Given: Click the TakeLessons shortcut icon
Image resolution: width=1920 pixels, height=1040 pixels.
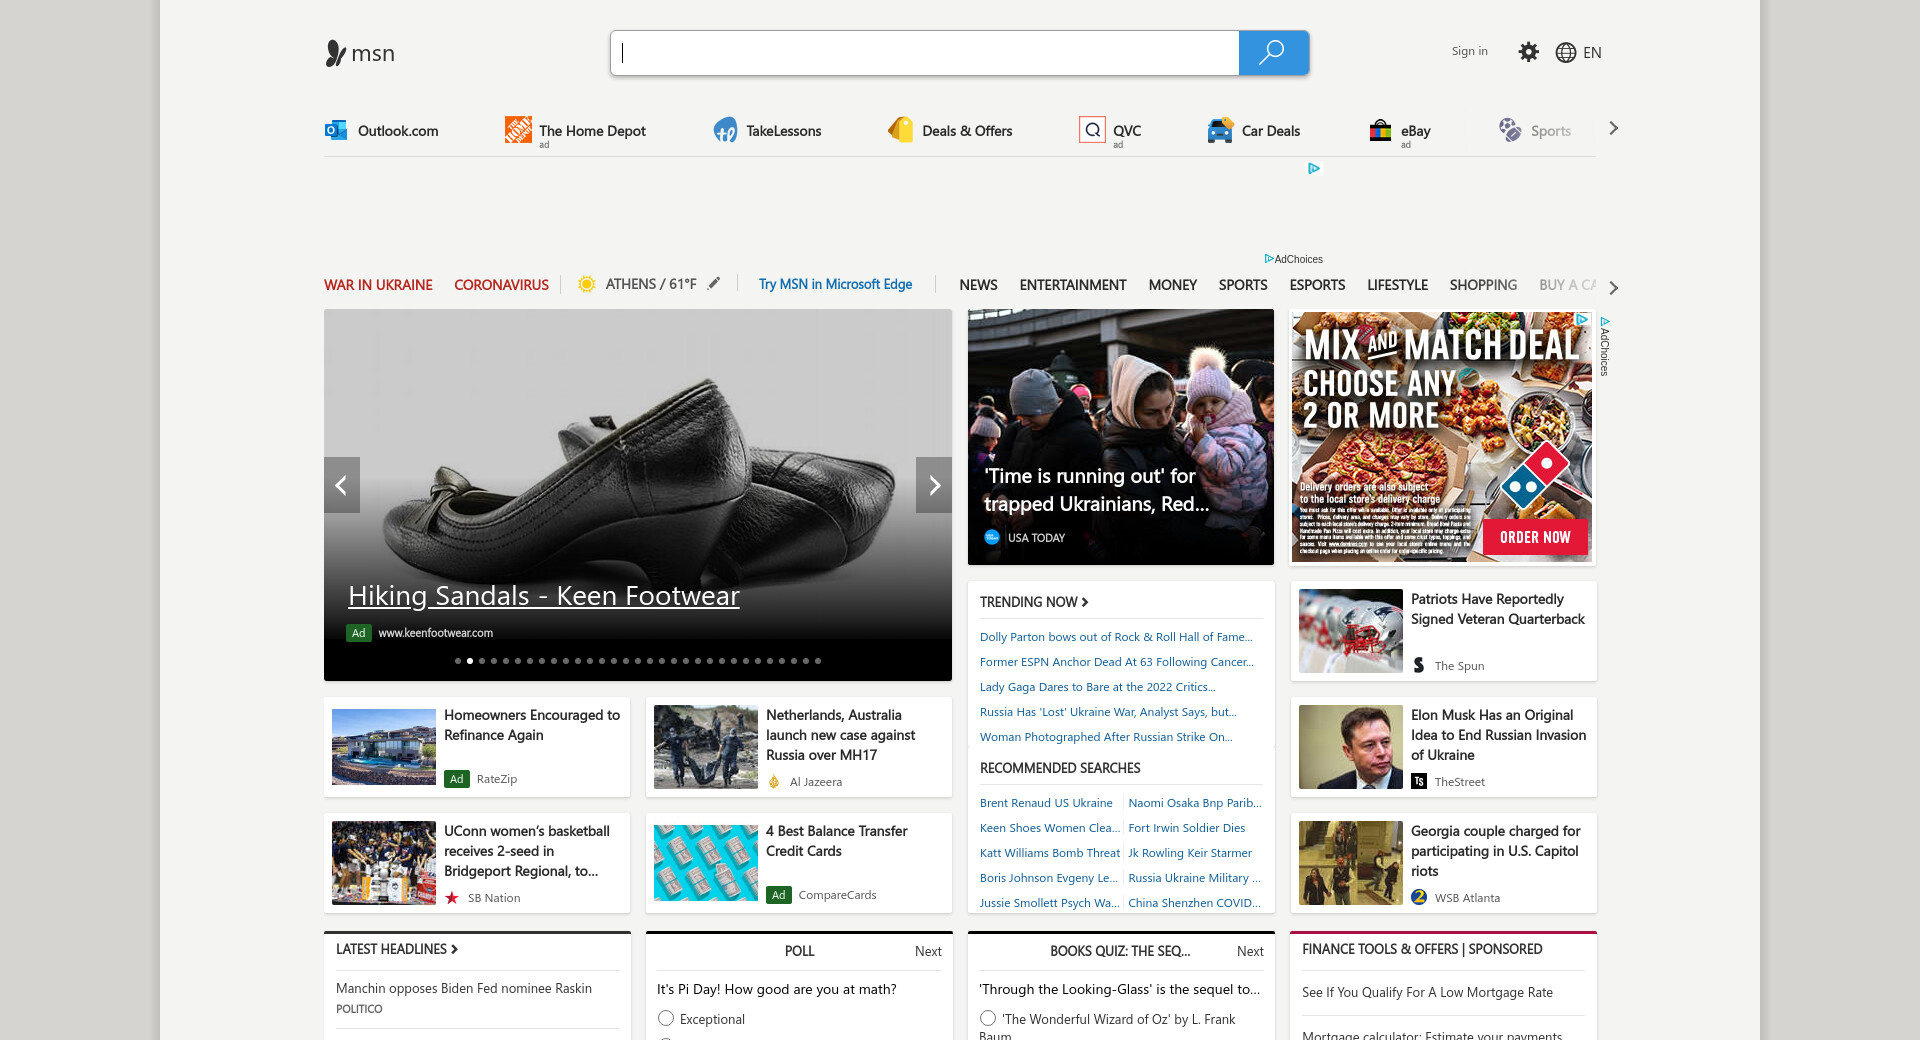Looking at the screenshot, I should click(x=725, y=130).
